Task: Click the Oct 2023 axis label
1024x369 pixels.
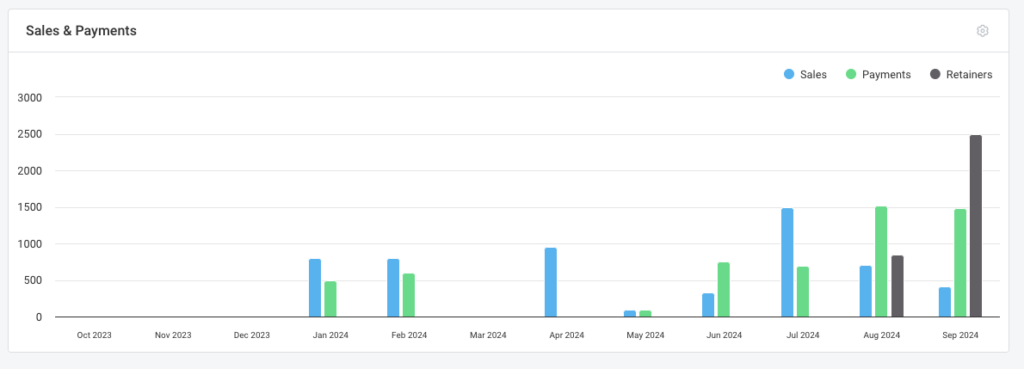Action: coord(94,335)
